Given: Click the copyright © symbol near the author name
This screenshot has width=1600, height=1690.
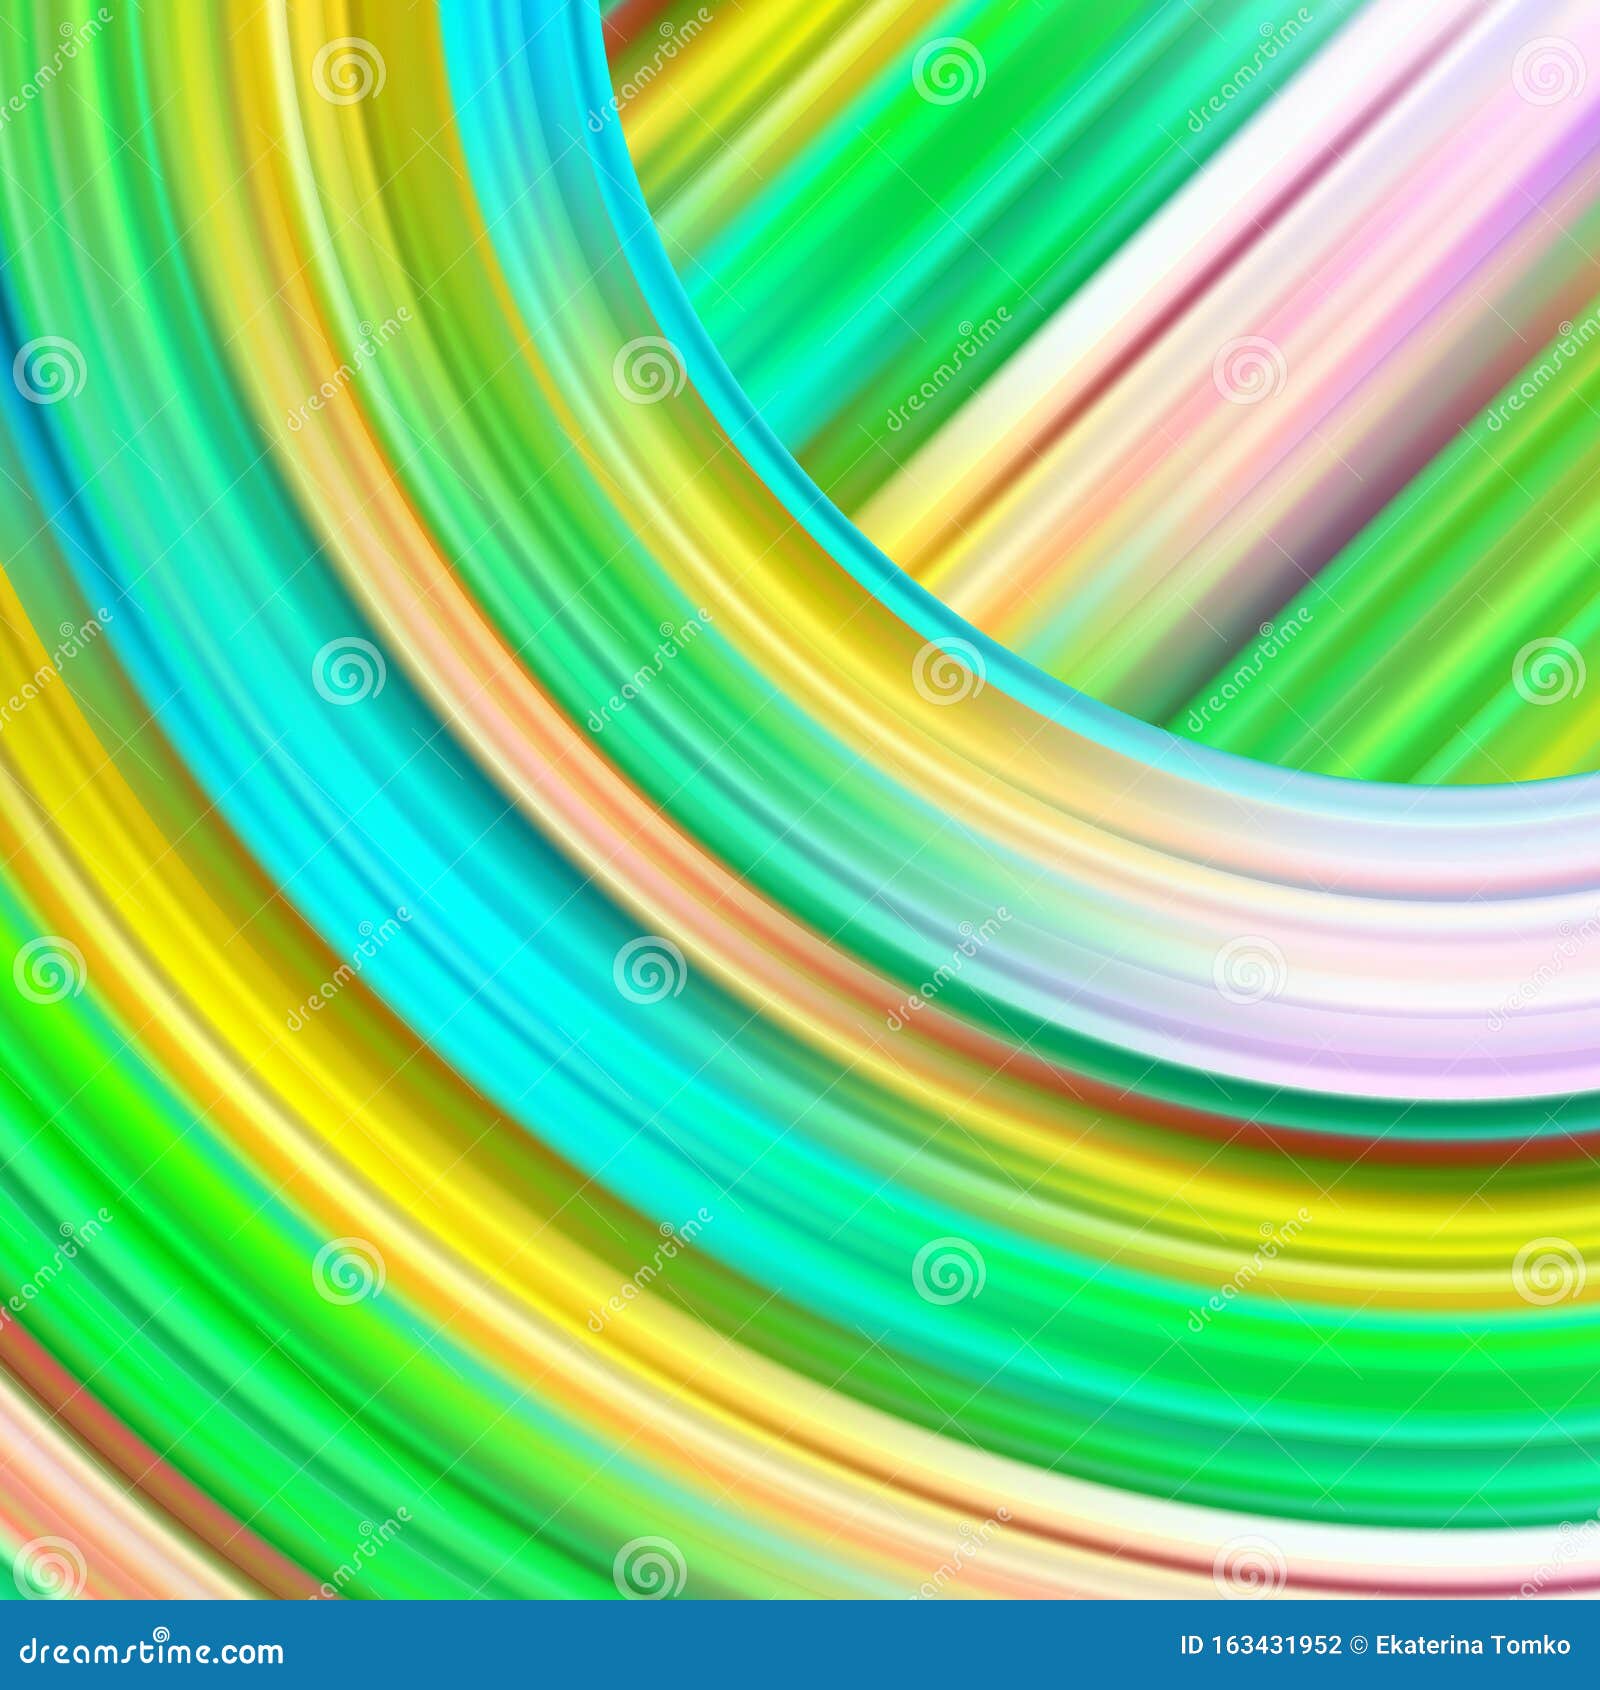Looking at the screenshot, I should click(1360, 1645).
